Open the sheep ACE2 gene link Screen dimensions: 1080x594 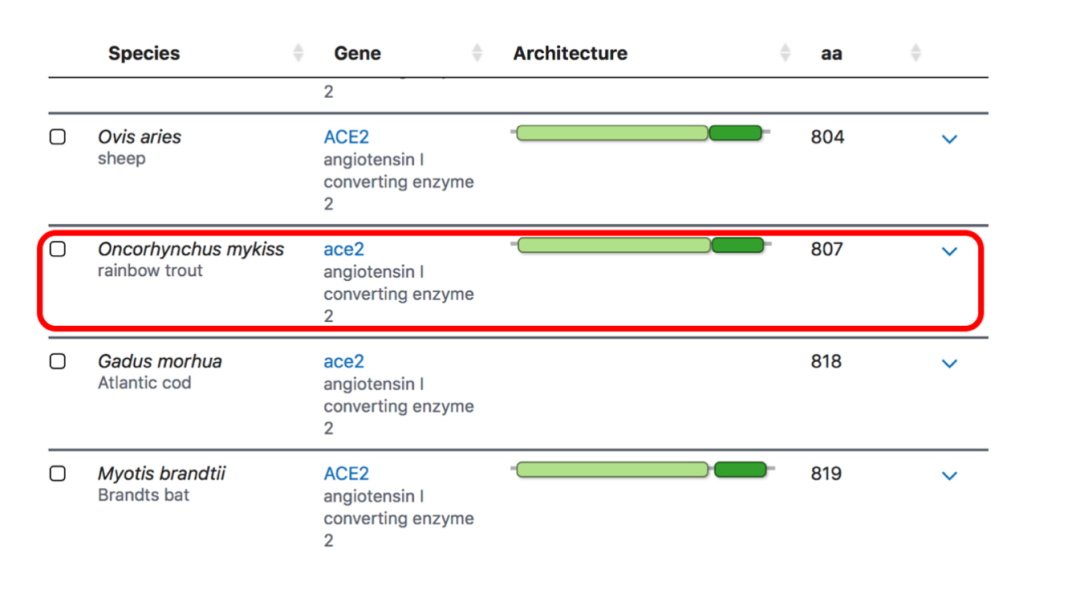[346, 137]
